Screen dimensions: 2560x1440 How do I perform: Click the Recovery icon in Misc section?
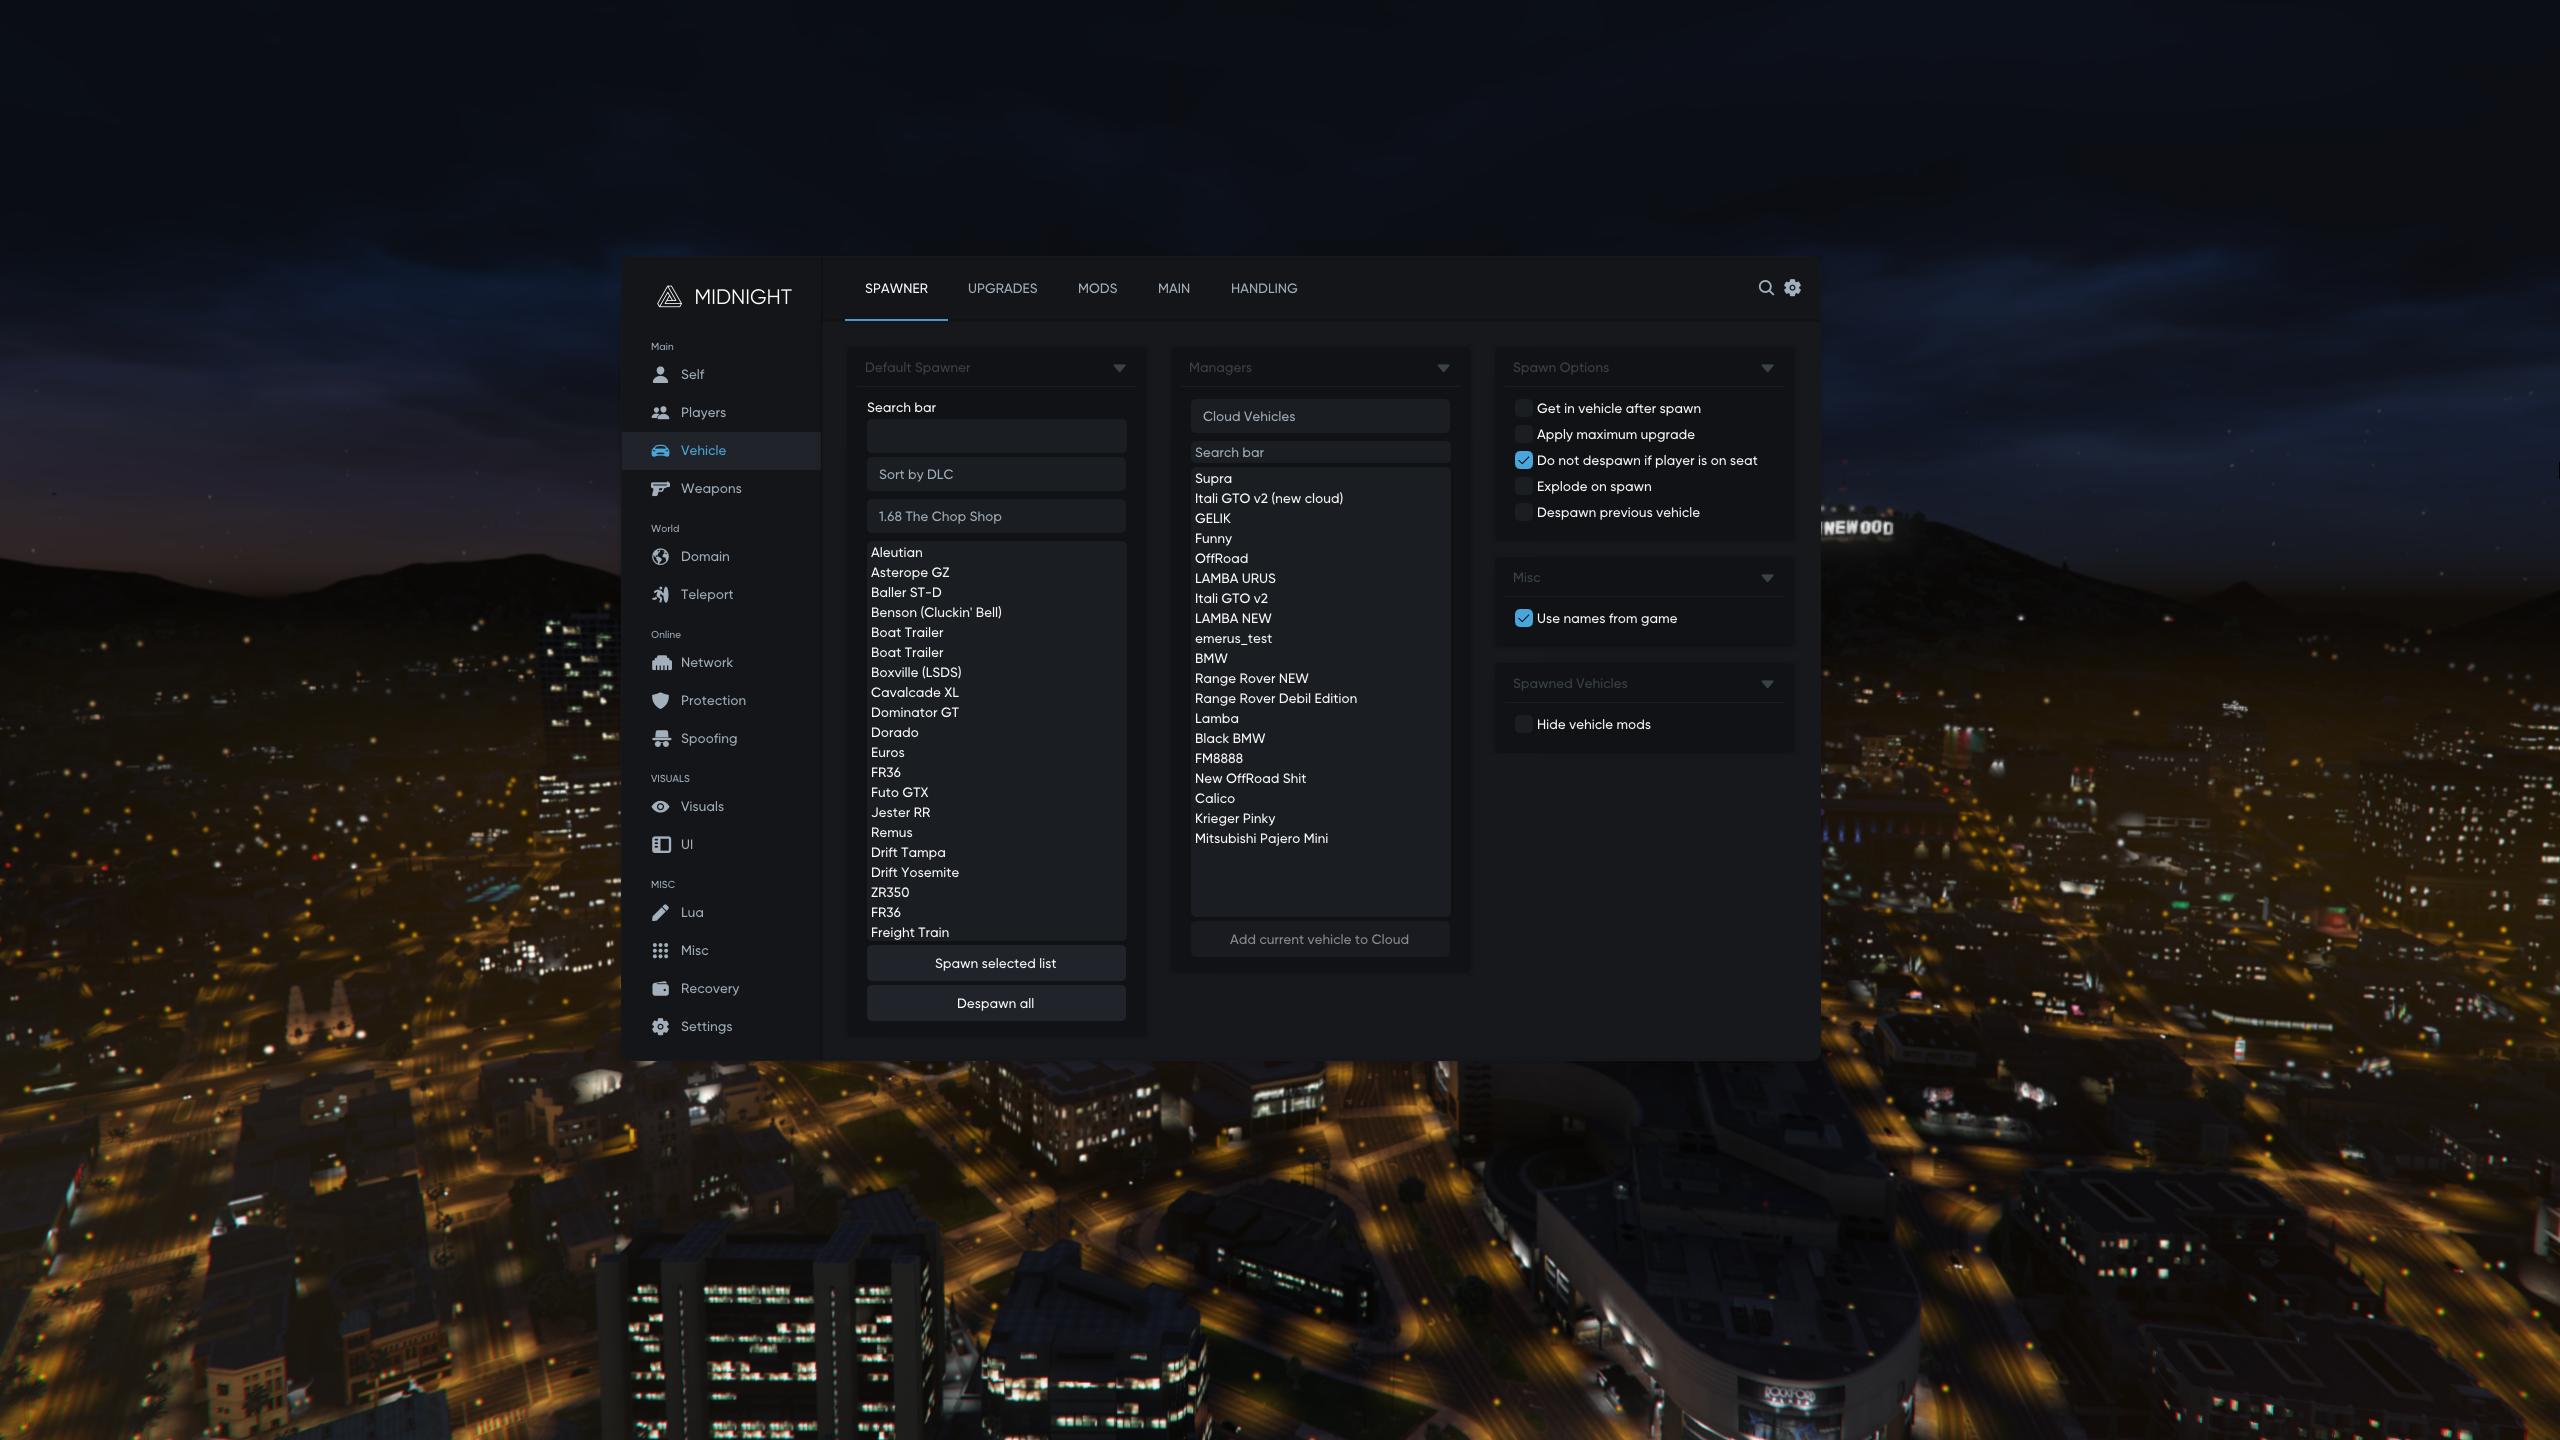coord(661,988)
